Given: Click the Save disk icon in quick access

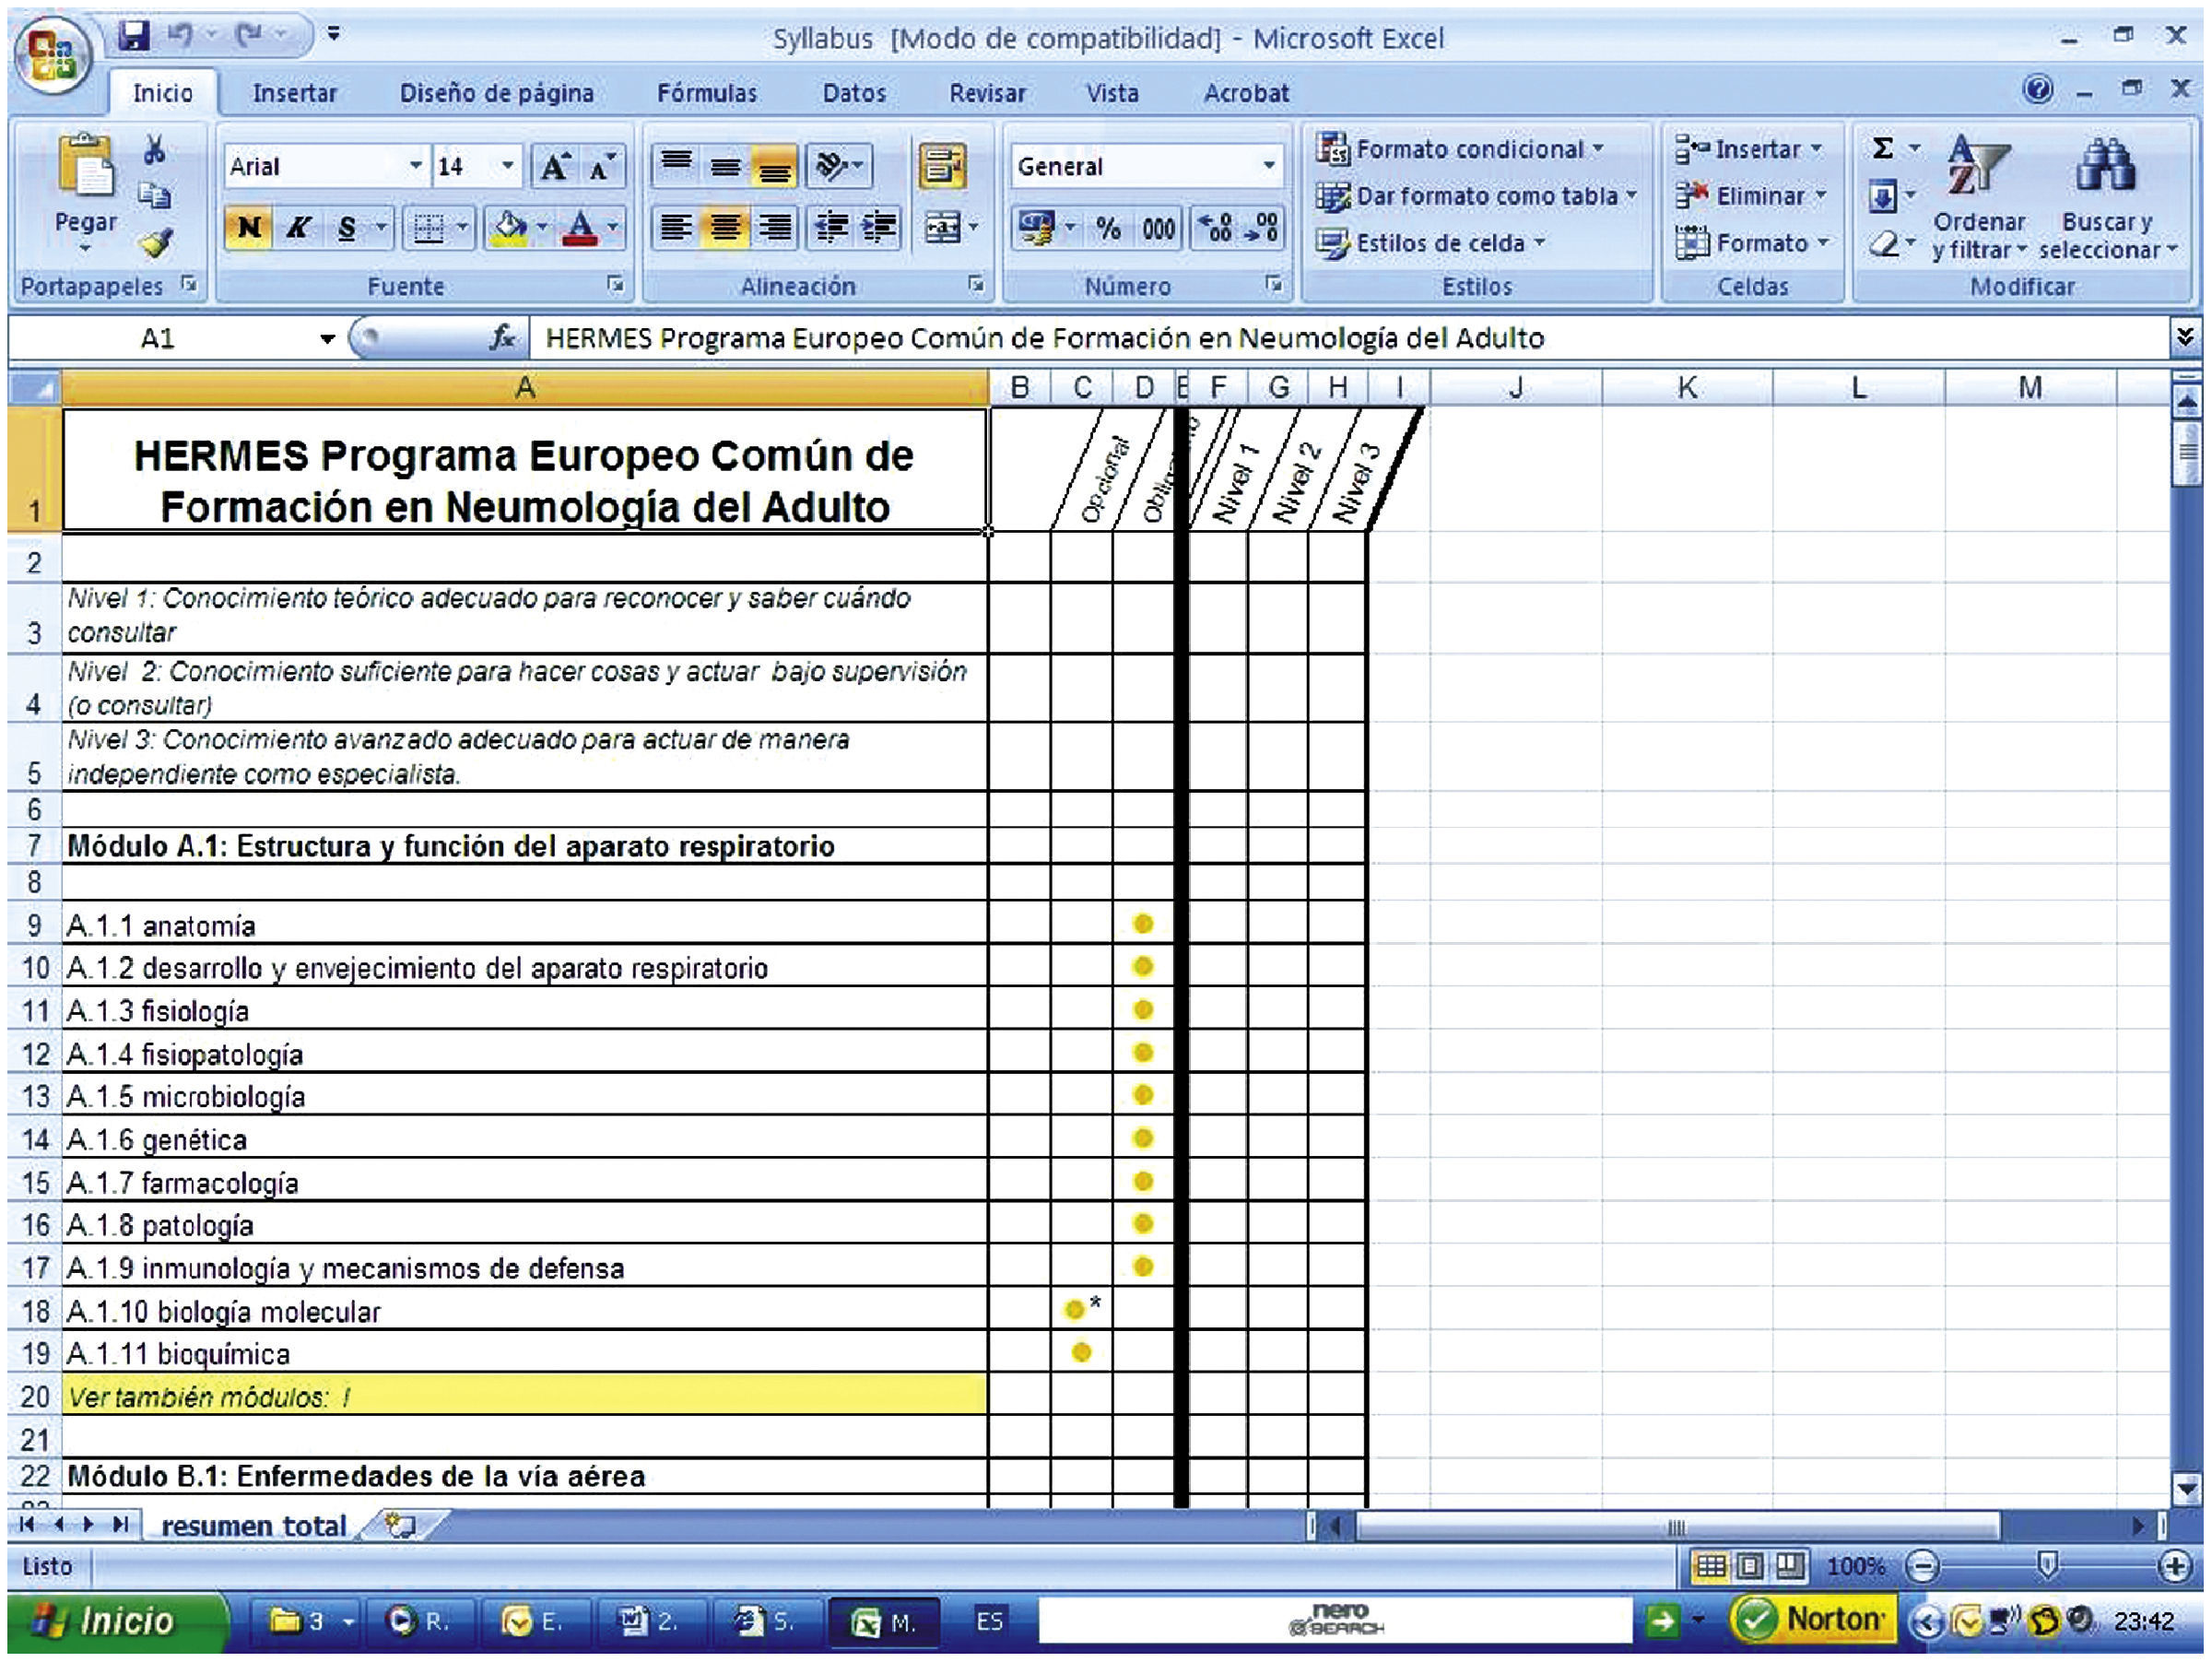Looking at the screenshot, I should point(133,36).
